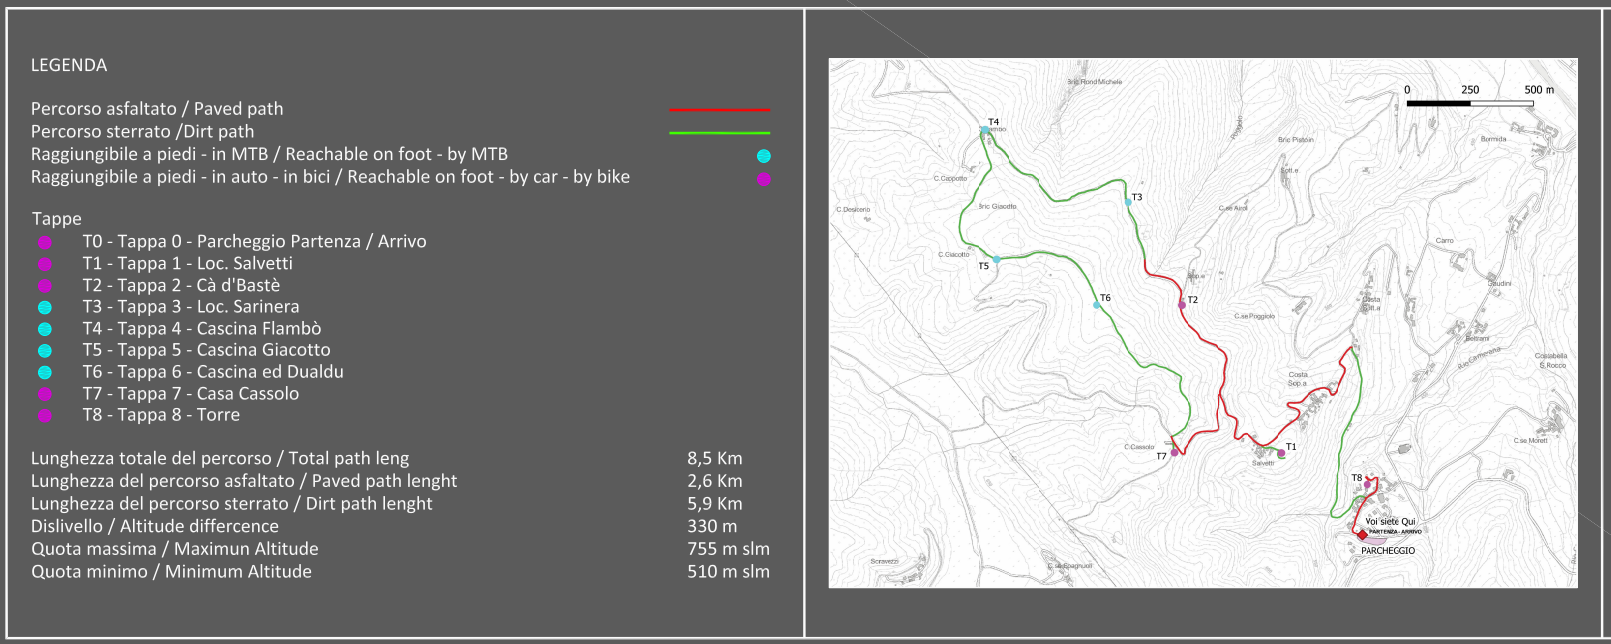
Task: Click the red Partenza-Arrivo diamond marker
Action: [1362, 535]
